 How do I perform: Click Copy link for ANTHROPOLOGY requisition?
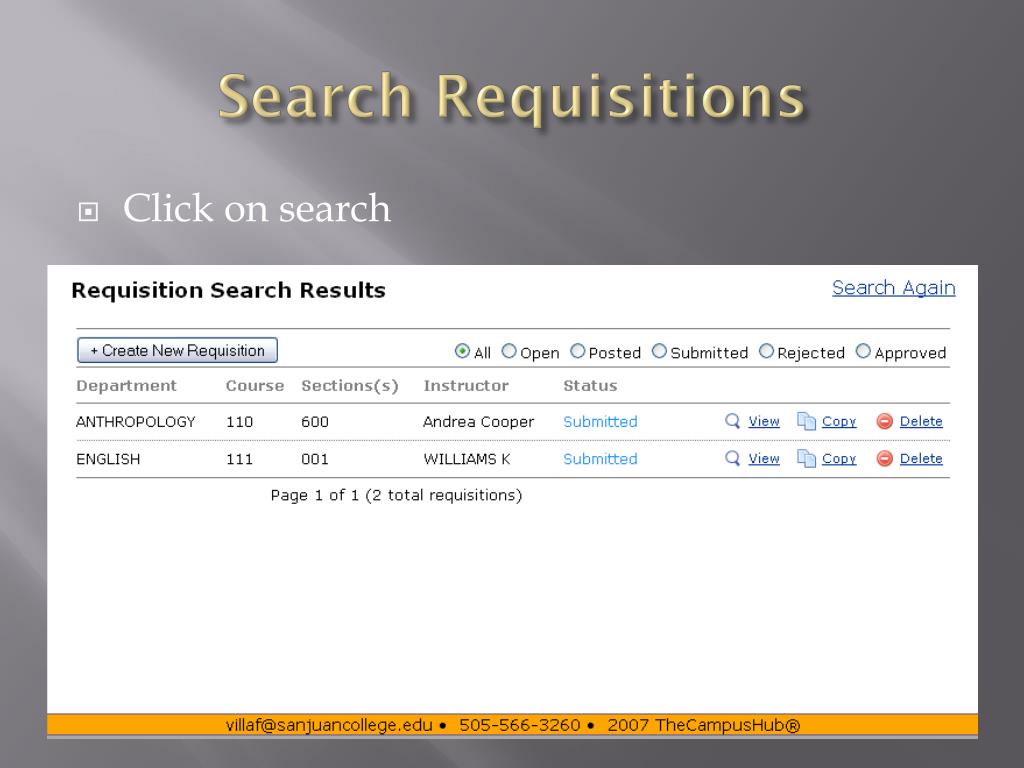839,422
